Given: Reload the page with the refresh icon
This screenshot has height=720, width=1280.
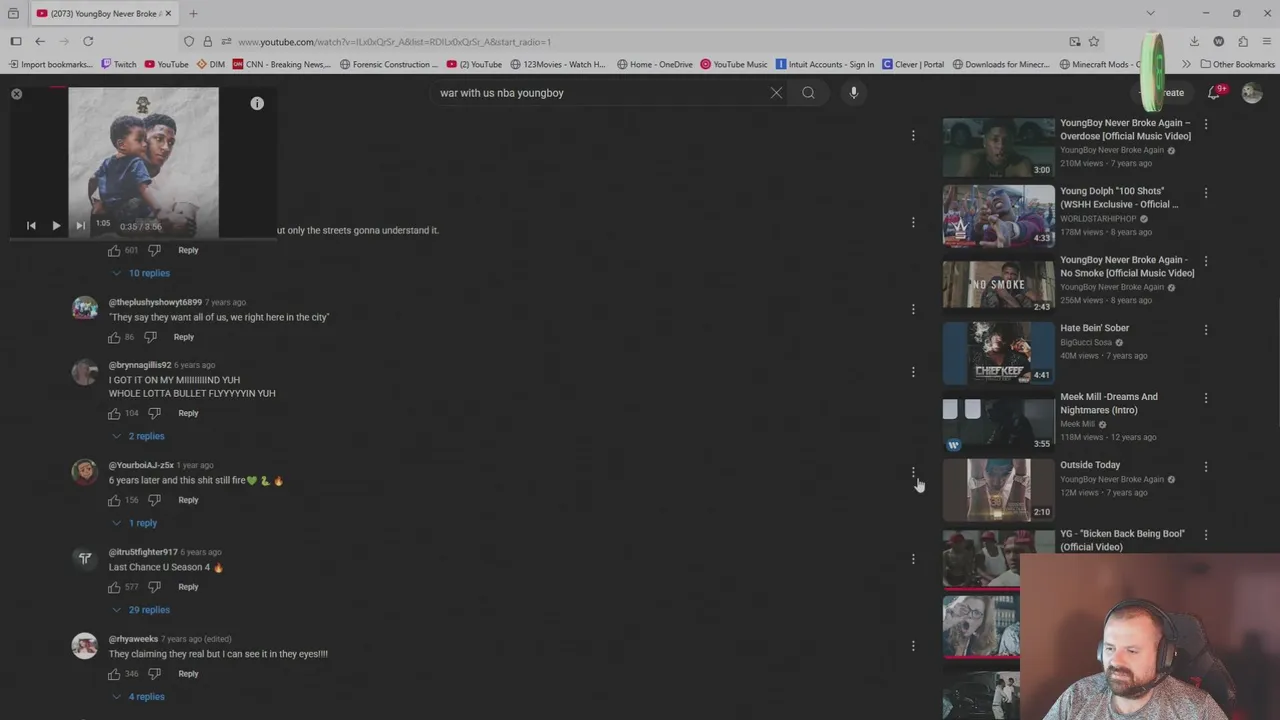Looking at the screenshot, I should point(88,41).
